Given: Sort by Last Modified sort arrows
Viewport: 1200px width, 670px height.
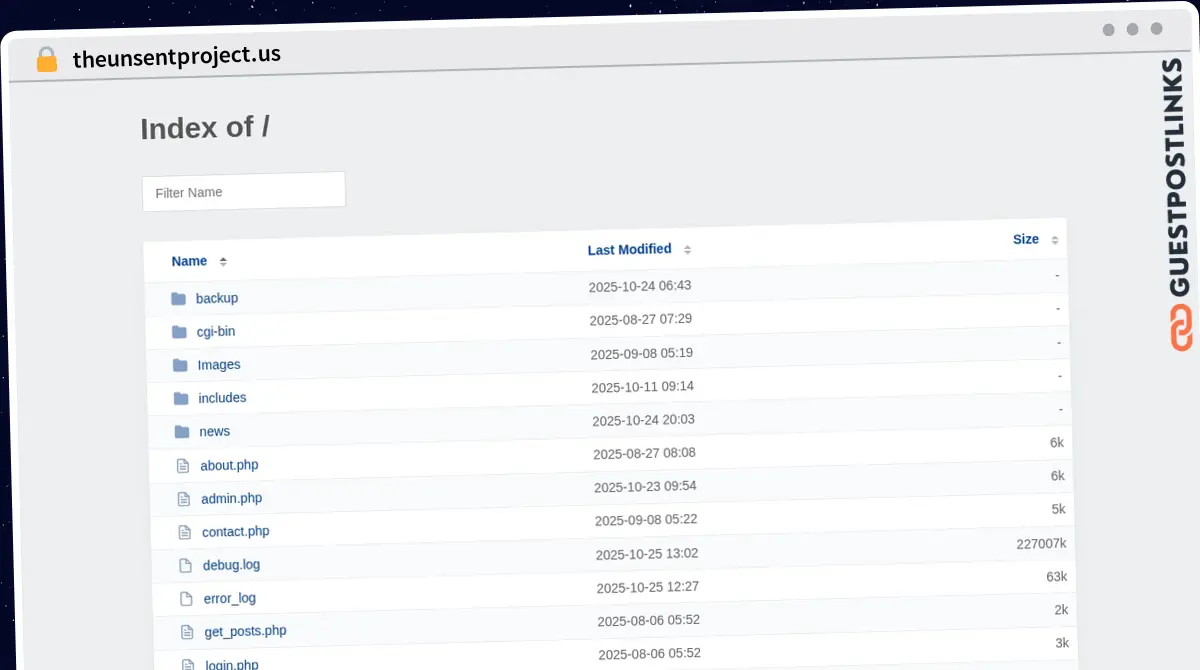Looking at the screenshot, I should pyautogui.click(x=687, y=249).
